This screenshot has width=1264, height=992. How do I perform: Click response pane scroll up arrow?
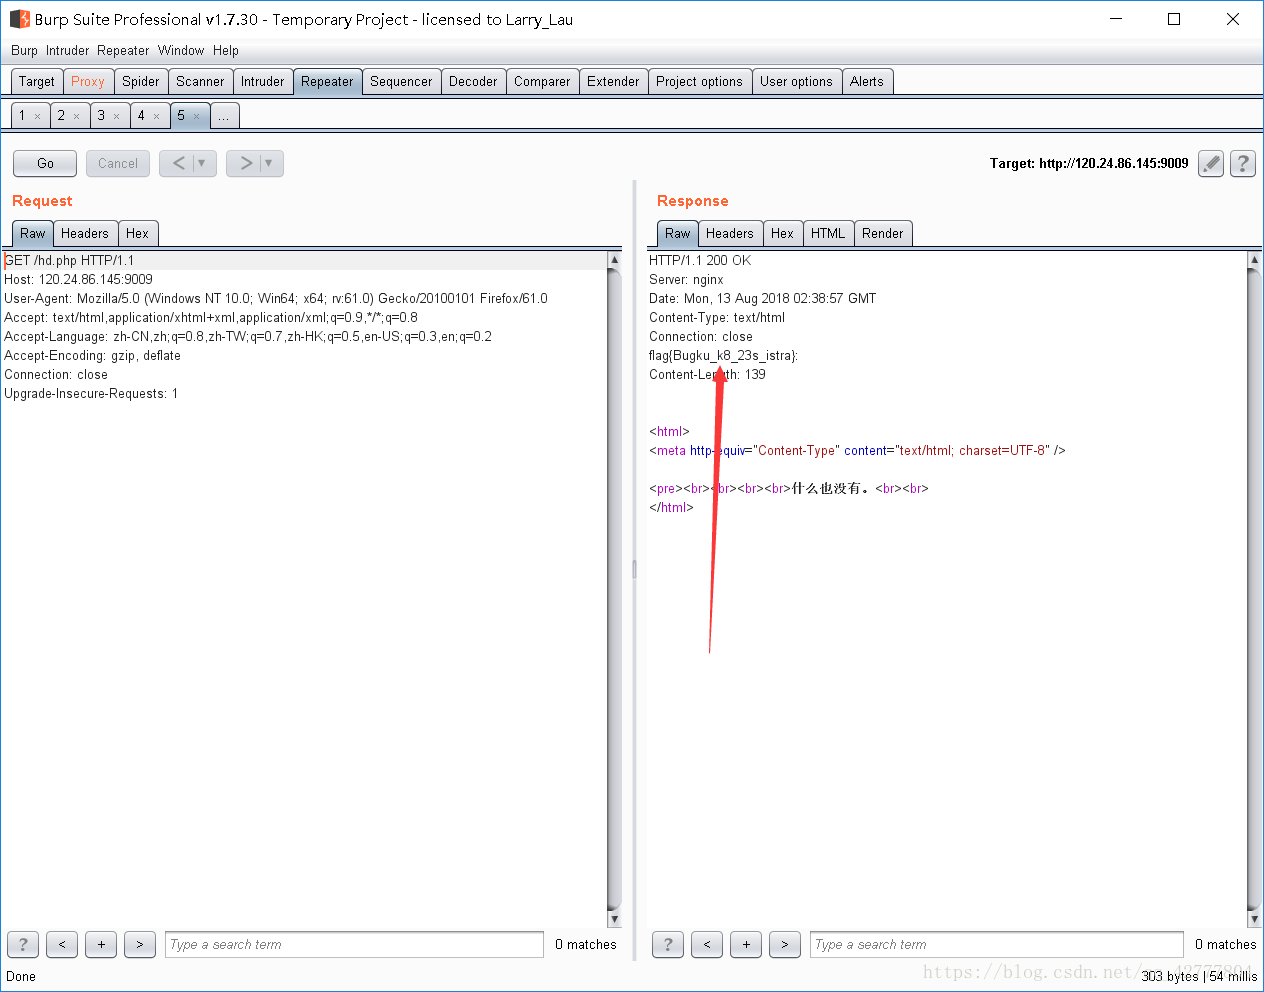tap(1254, 260)
